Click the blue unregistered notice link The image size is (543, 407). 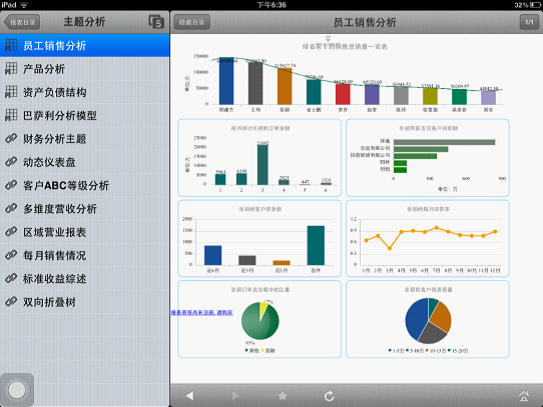click(202, 312)
